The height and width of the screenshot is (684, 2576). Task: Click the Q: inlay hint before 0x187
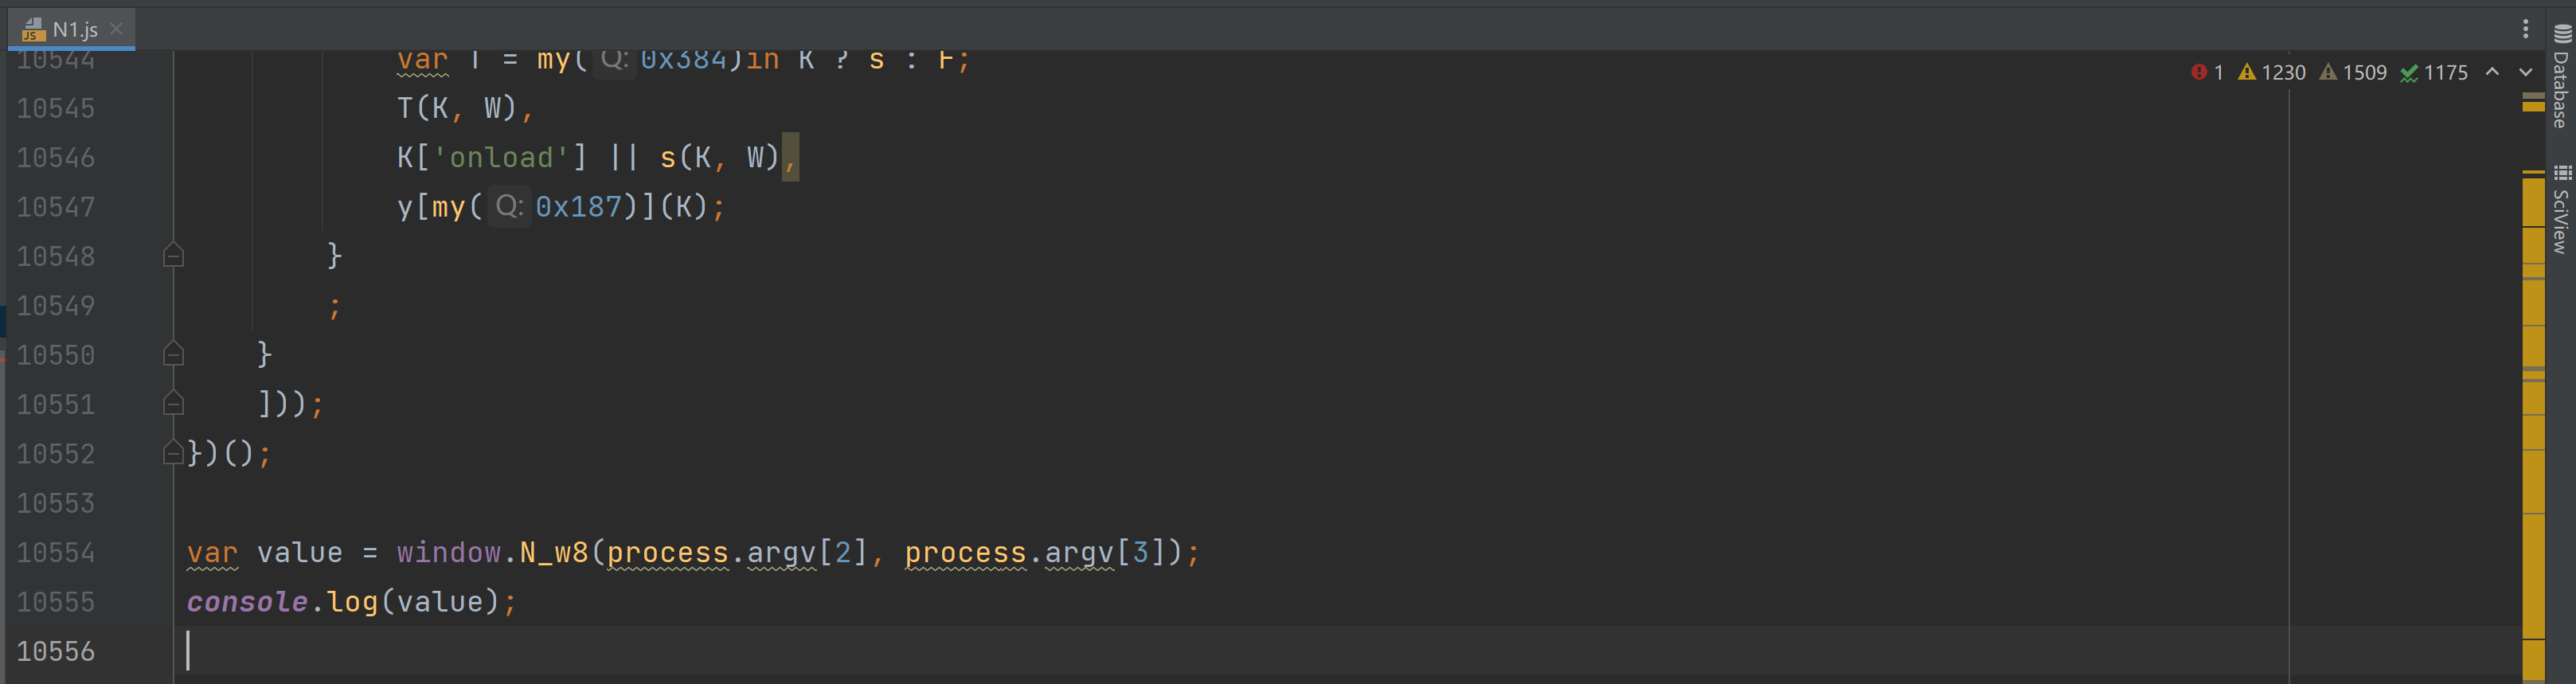pos(509,207)
